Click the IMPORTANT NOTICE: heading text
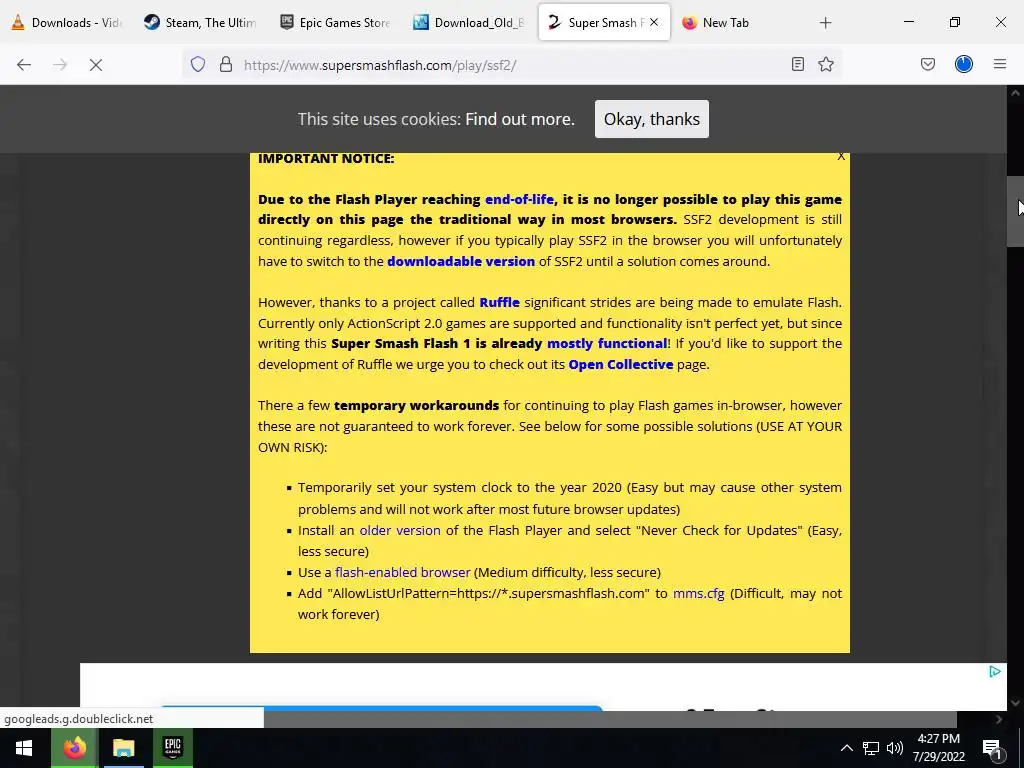Image resolution: width=1024 pixels, height=768 pixels. pos(326,158)
